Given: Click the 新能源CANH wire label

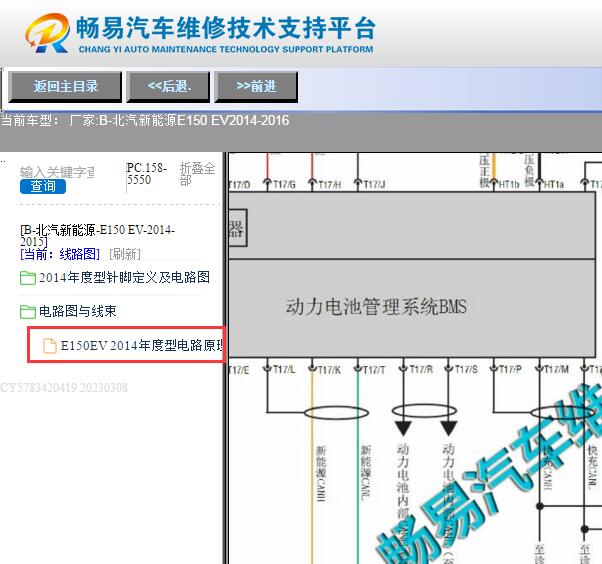Looking at the screenshot, I should pyautogui.click(x=321, y=473).
